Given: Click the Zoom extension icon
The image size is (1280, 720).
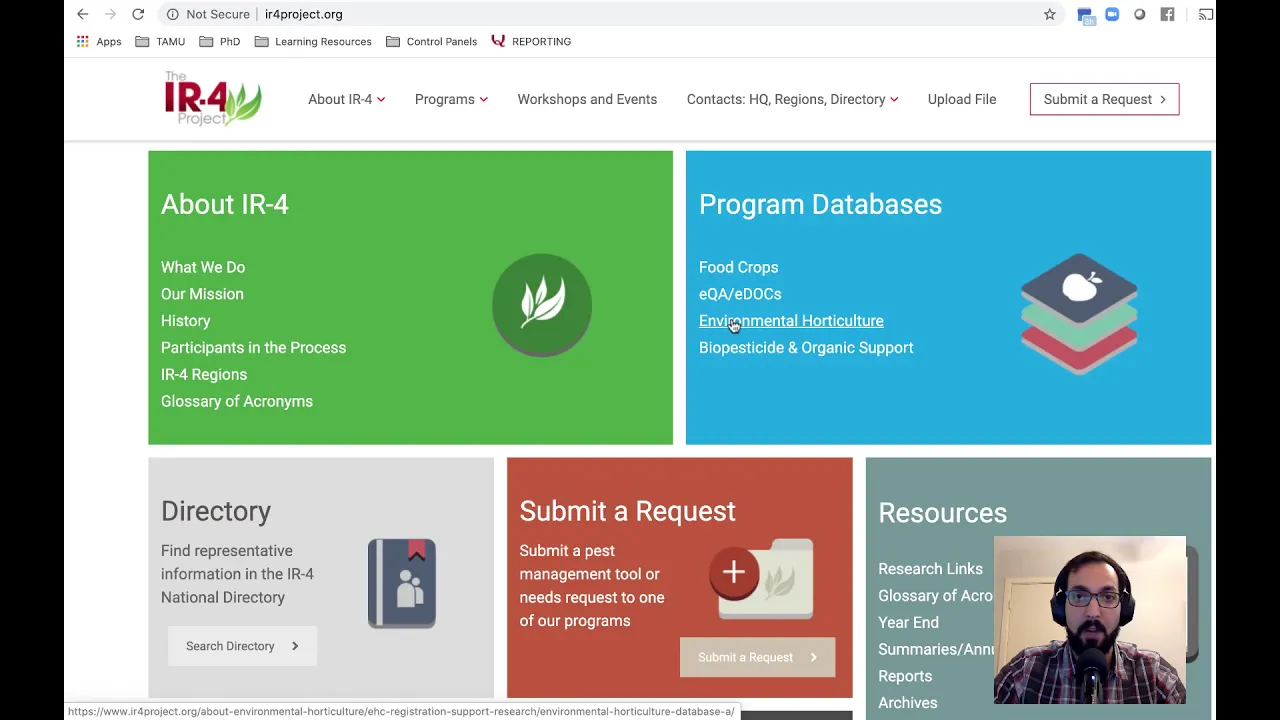Looking at the screenshot, I should point(1112,14).
